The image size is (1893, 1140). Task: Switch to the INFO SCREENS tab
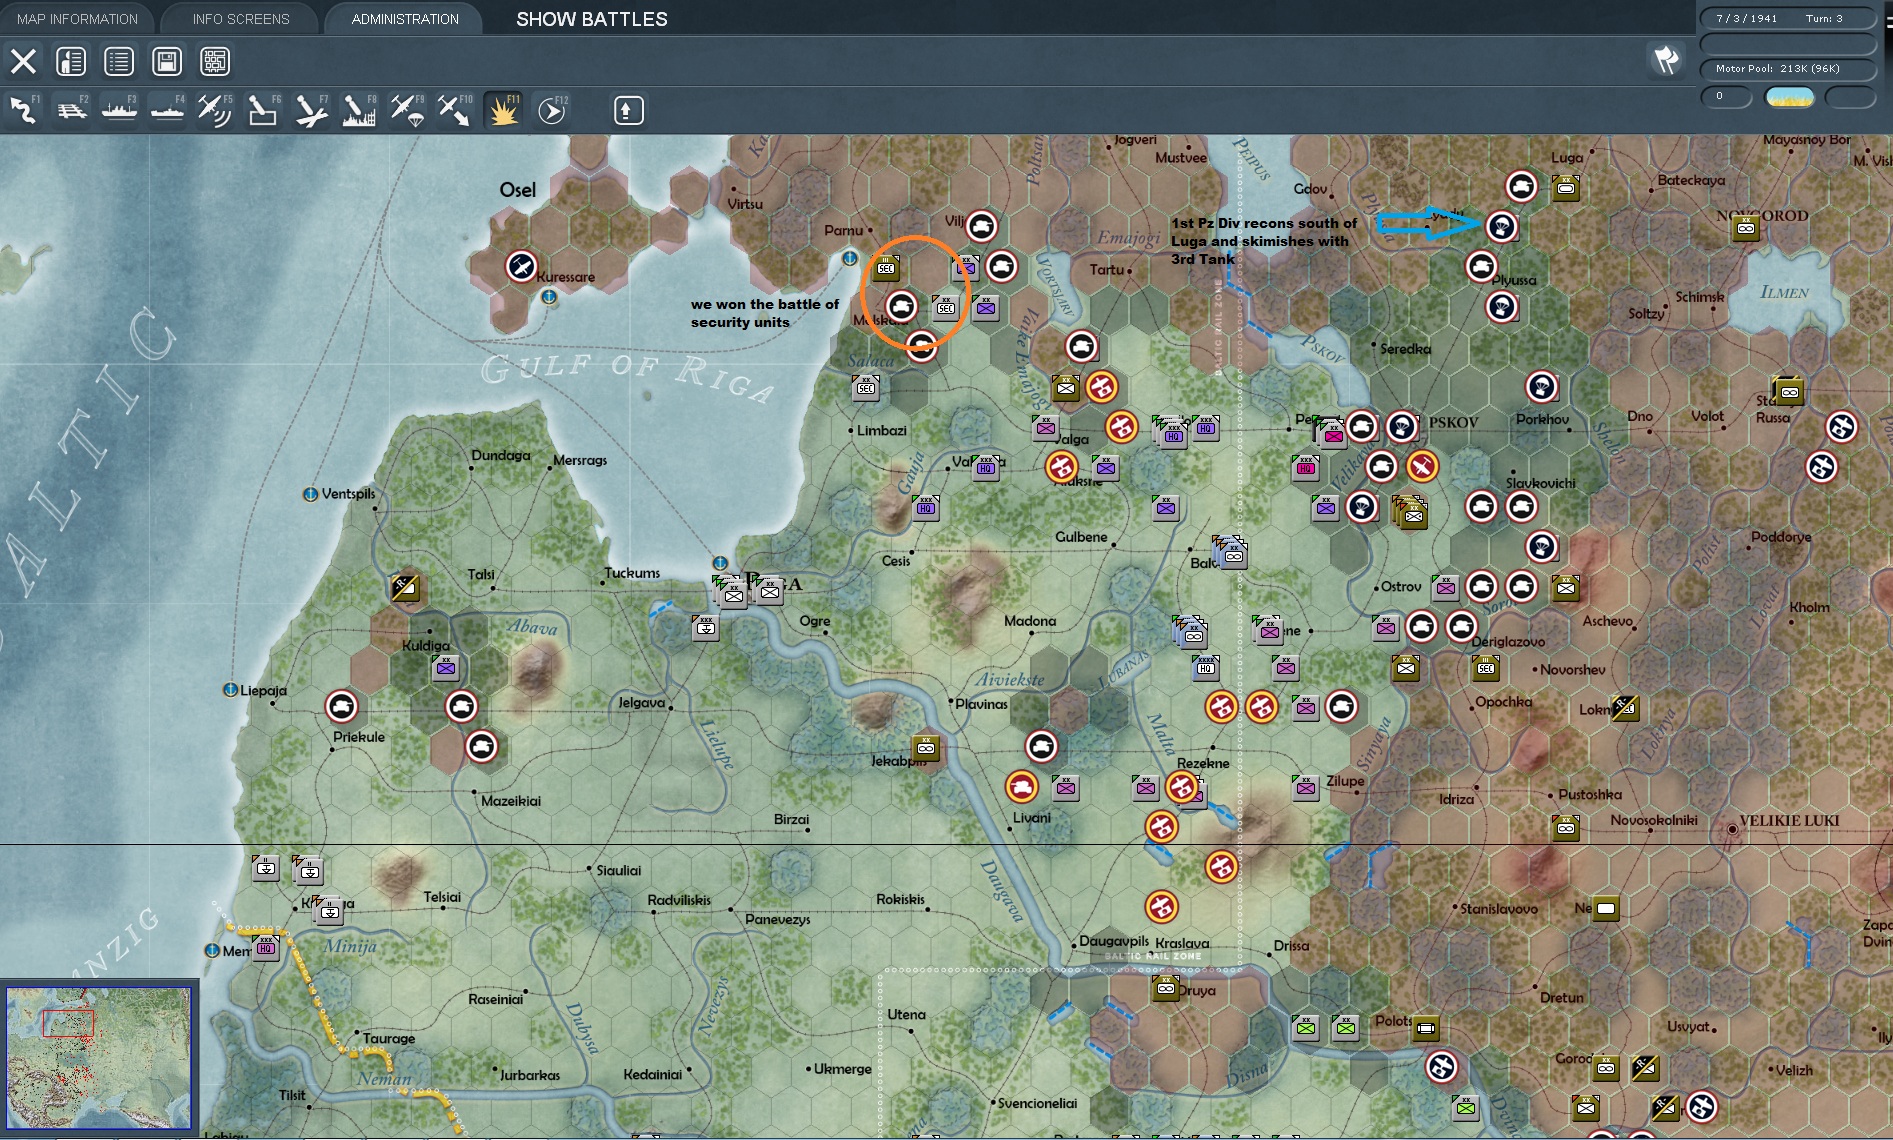241,19
